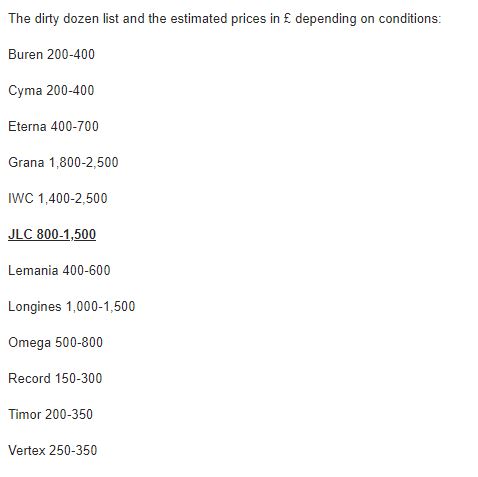This screenshot has height=477, width=478.
Task: Click the word 'estimated' in heading
Action: pos(199,18)
